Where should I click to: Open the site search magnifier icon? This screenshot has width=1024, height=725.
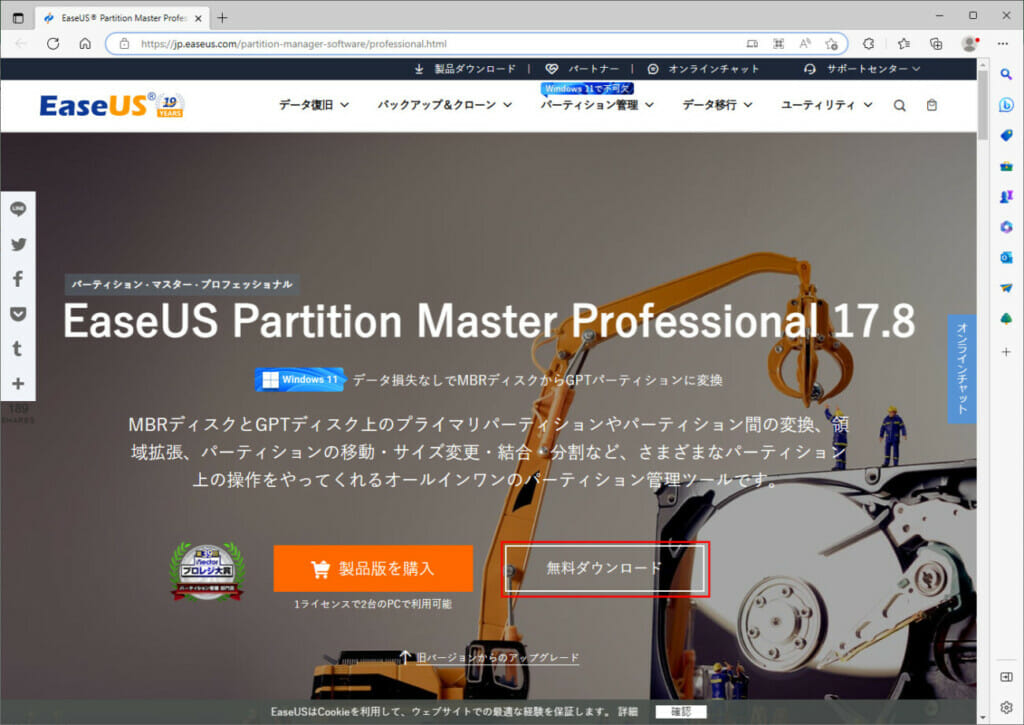(x=899, y=104)
